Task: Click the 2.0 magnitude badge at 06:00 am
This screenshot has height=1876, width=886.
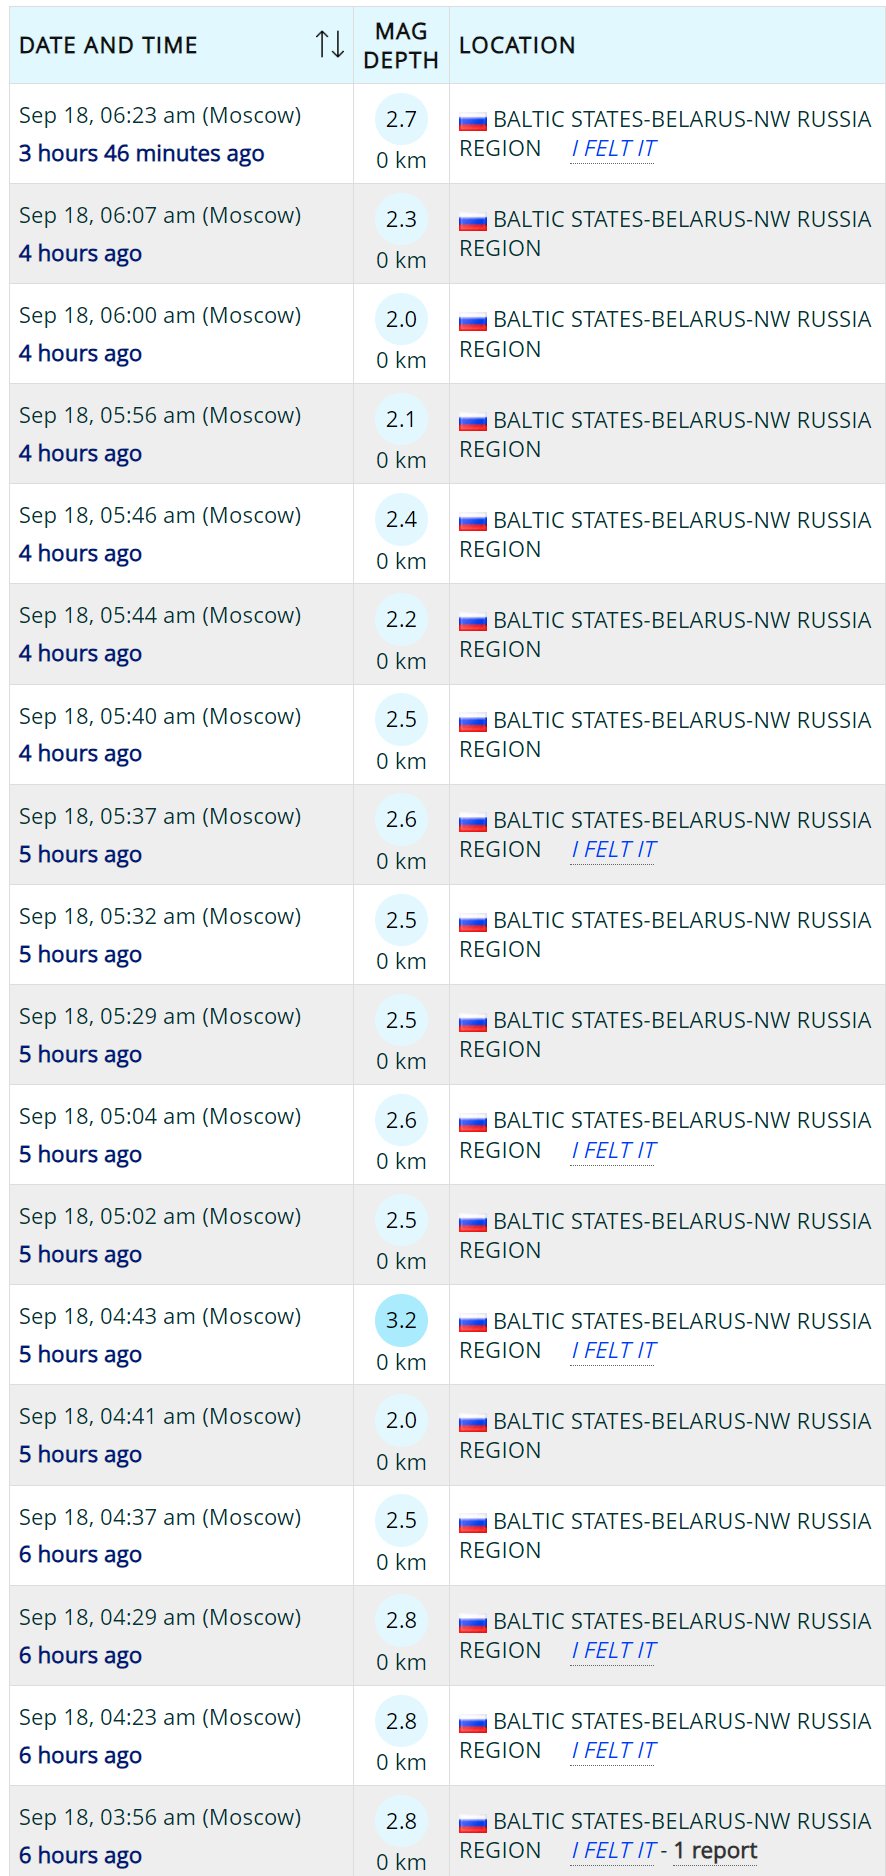Action: click(401, 319)
